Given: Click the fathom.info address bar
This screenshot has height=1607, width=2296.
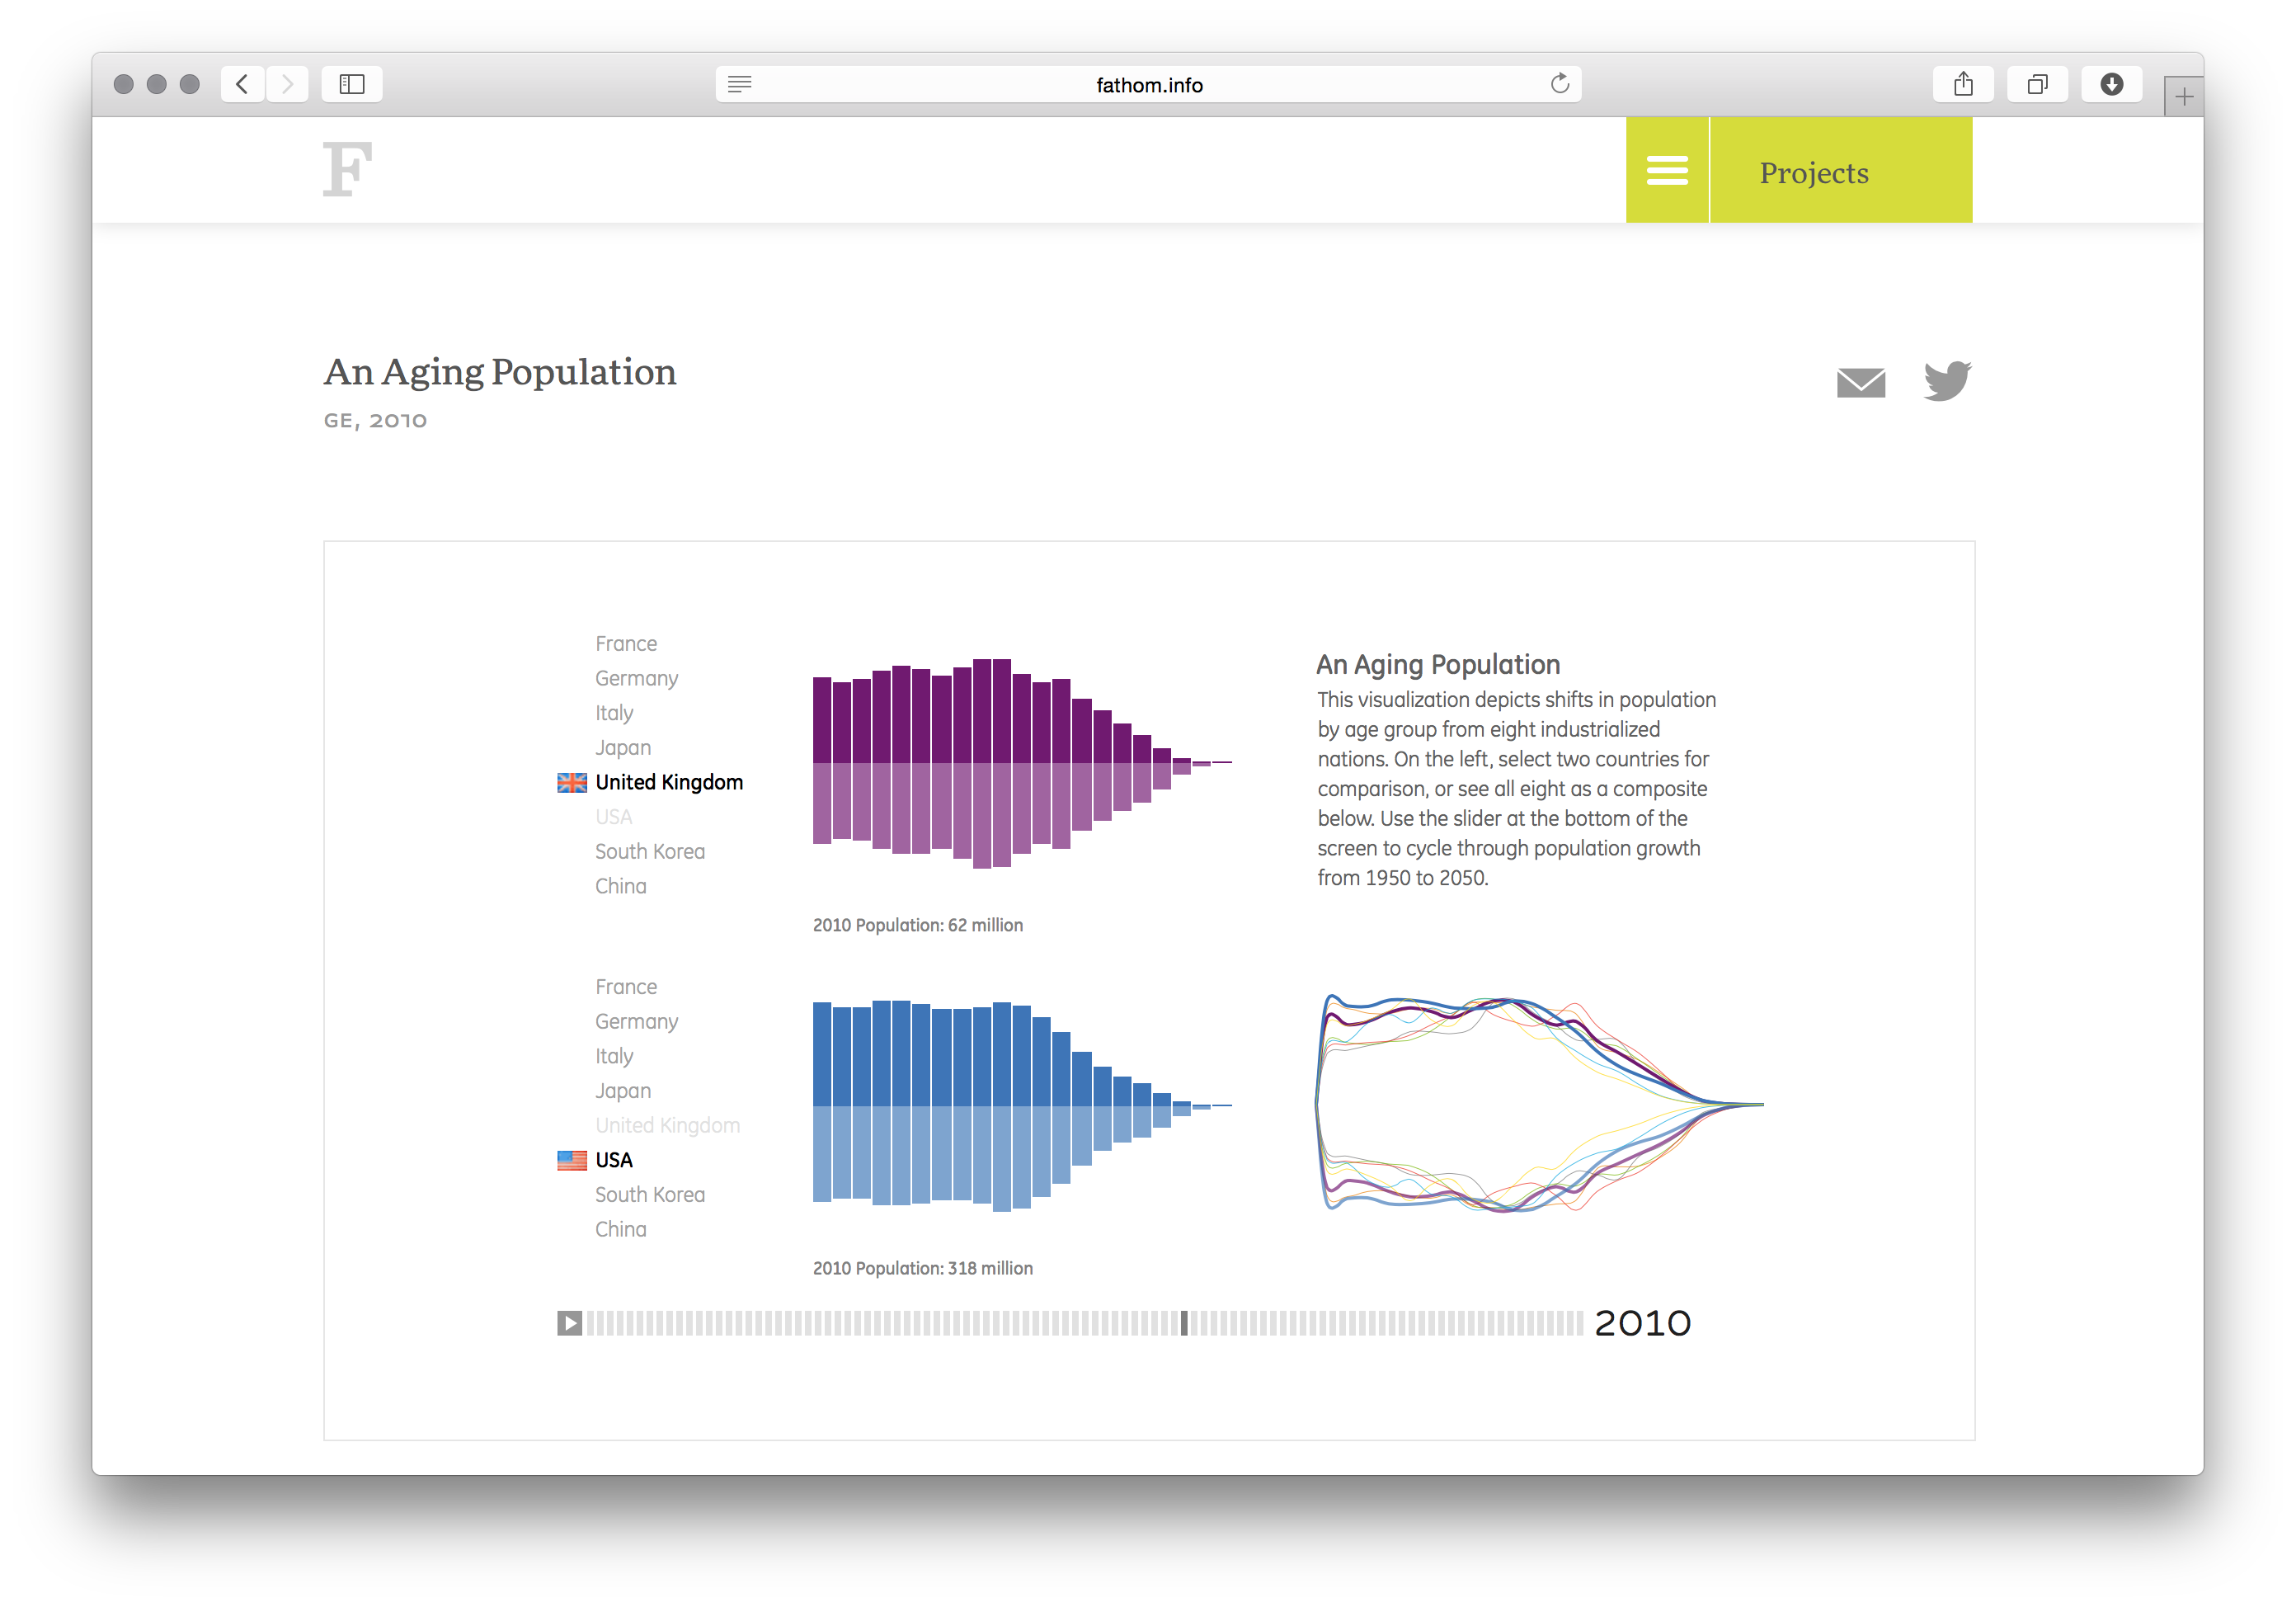Looking at the screenshot, I should [1148, 84].
